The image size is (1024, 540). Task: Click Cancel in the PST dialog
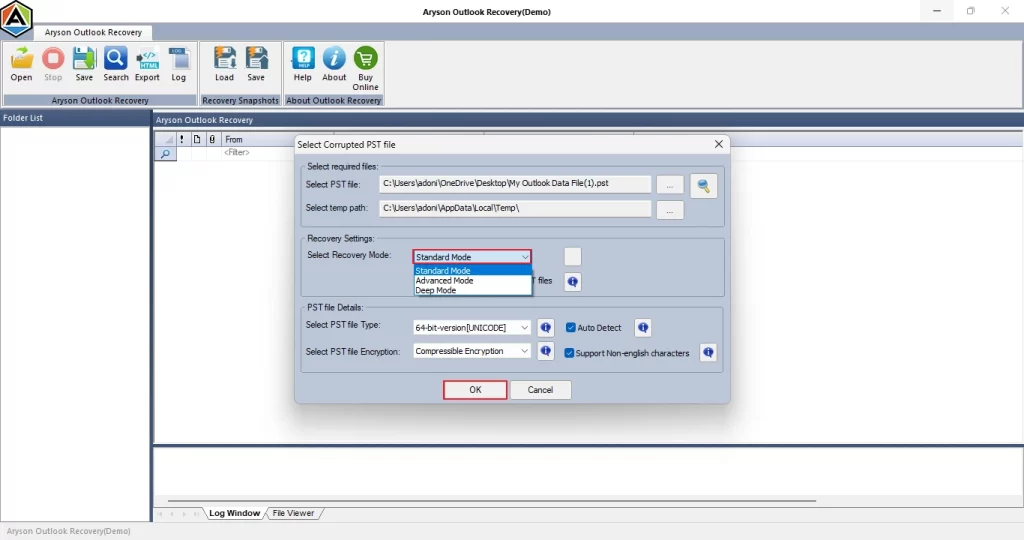(x=540, y=390)
